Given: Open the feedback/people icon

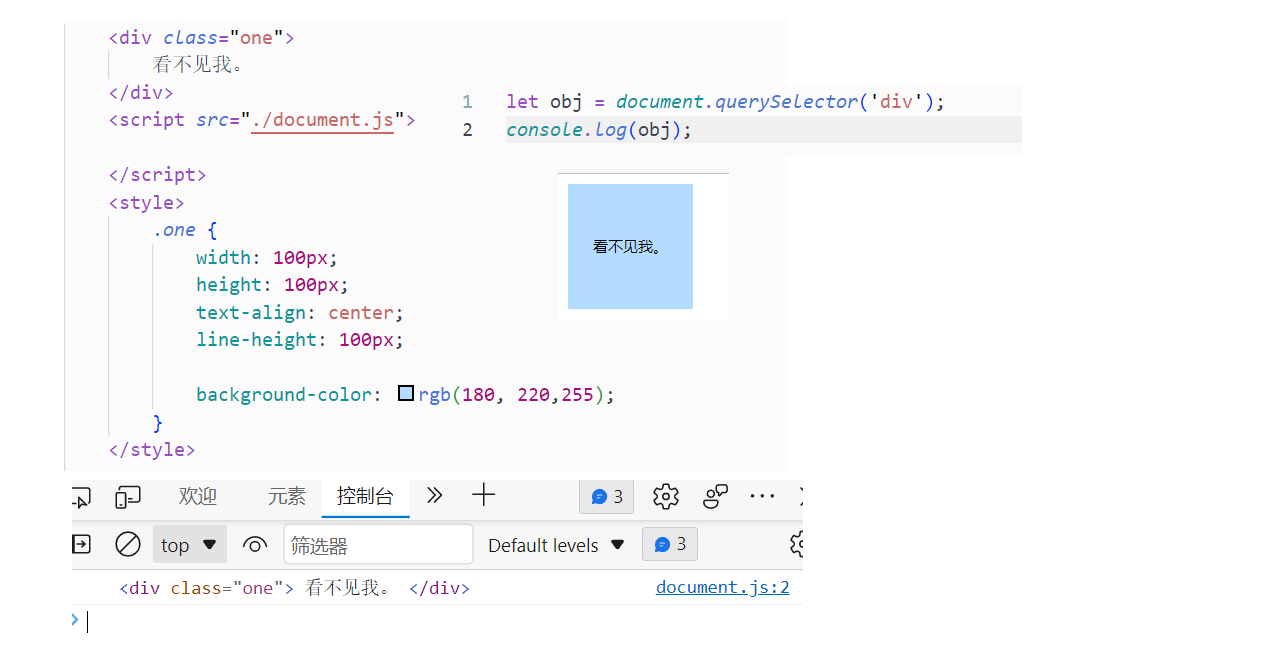Looking at the screenshot, I should [715, 496].
